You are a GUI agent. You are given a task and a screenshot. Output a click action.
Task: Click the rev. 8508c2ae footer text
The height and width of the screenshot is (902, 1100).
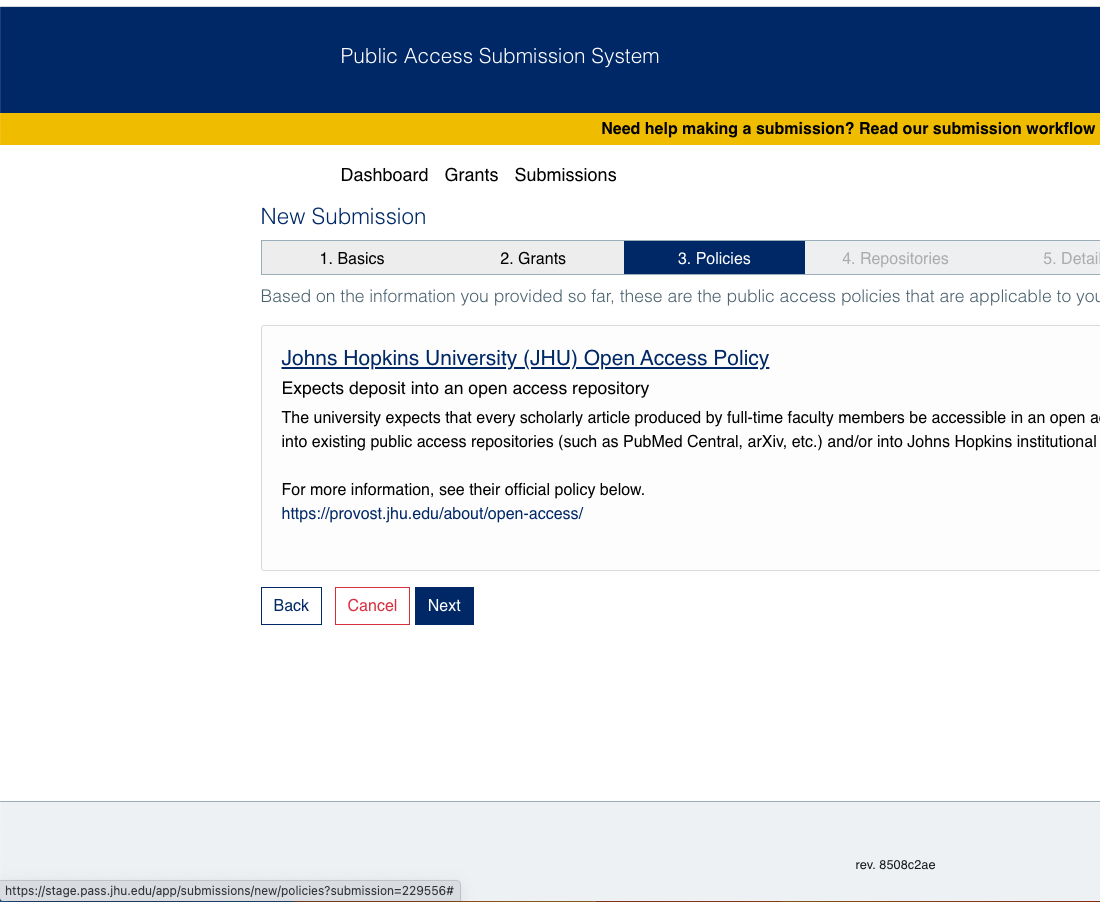(x=894, y=865)
